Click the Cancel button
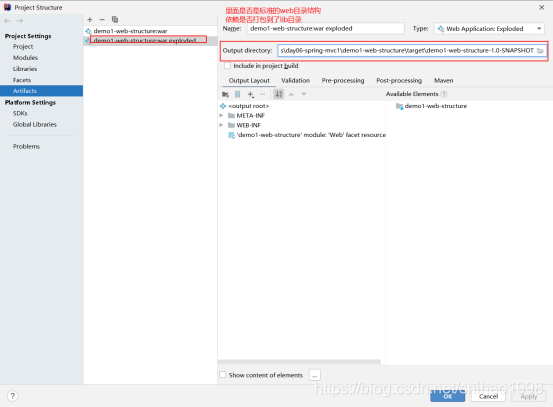553x407 pixels. pyautogui.click(x=488, y=396)
